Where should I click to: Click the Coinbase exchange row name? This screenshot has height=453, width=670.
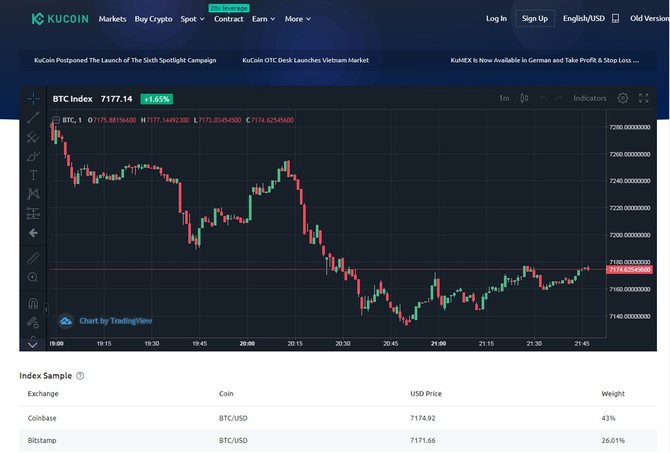tap(42, 418)
